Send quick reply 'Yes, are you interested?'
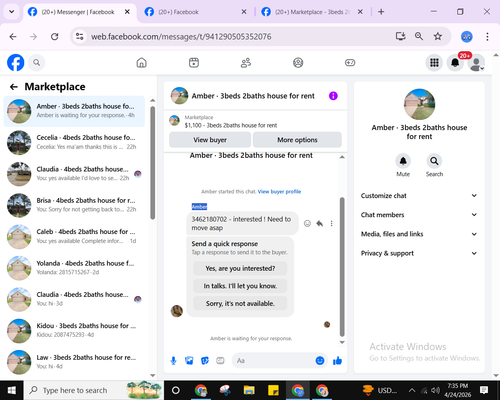 240,268
